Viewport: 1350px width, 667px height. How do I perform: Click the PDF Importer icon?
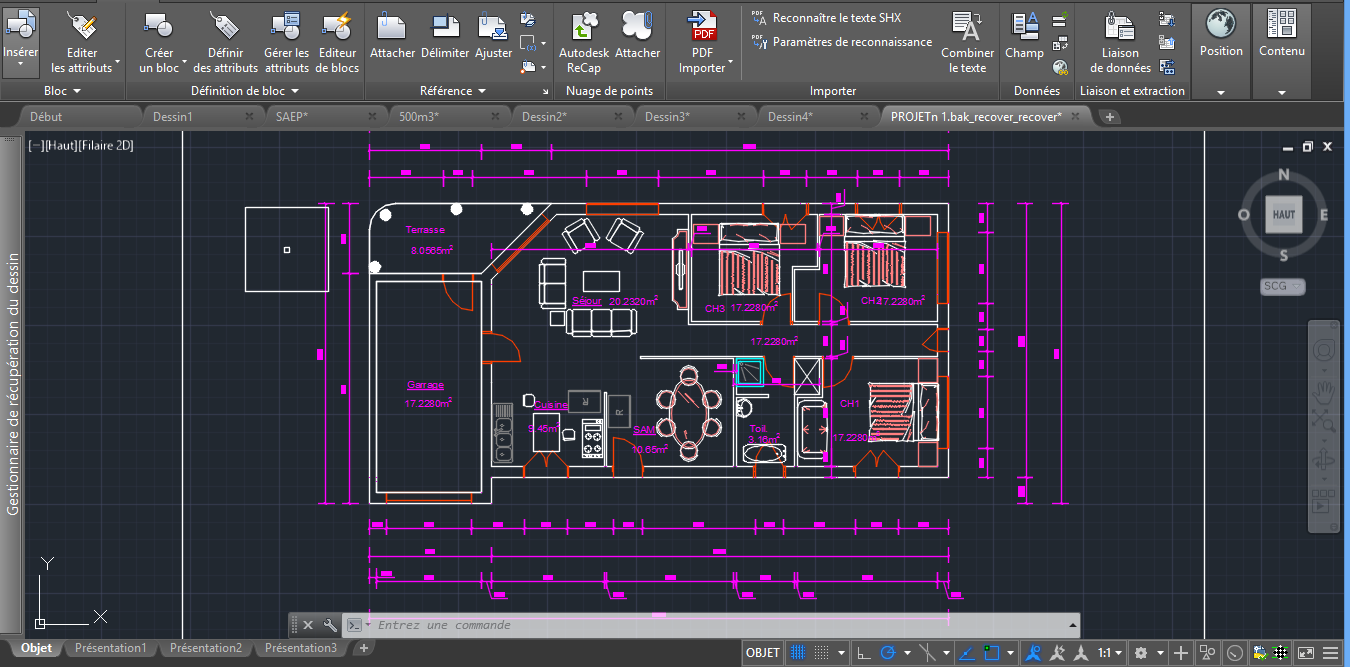pos(702,24)
